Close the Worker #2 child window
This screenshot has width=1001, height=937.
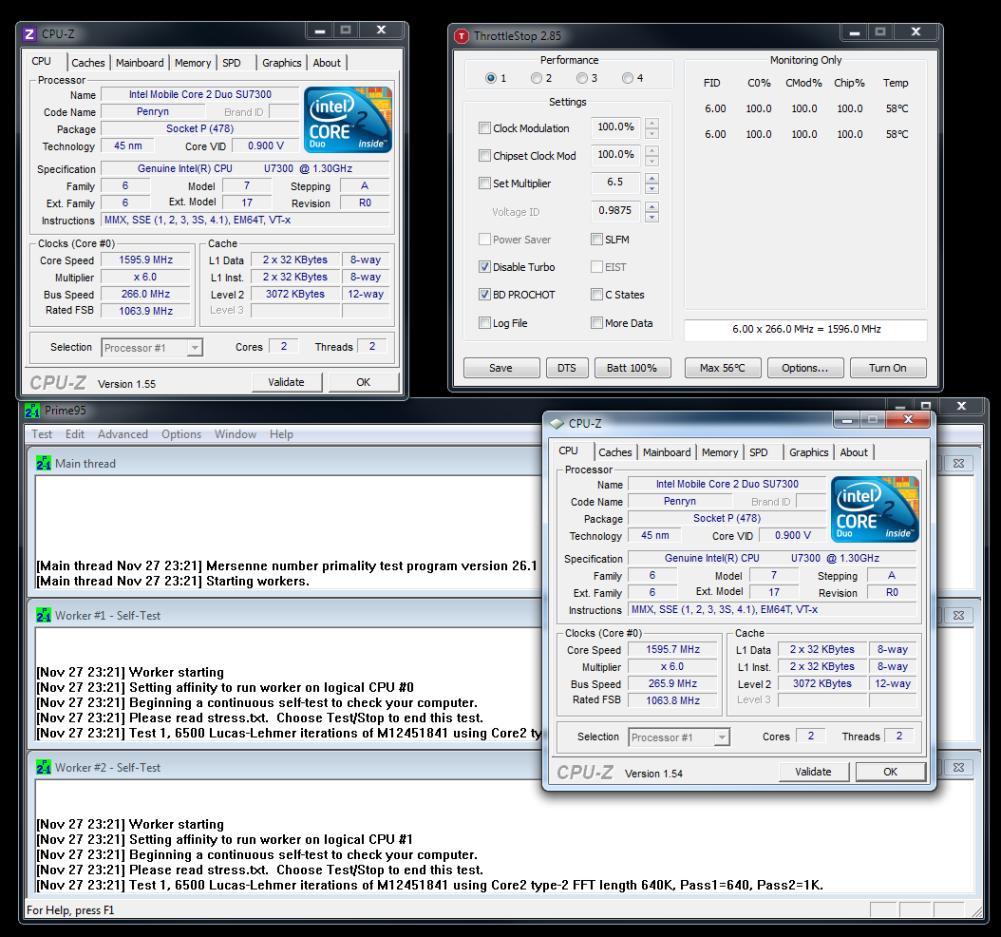point(958,767)
